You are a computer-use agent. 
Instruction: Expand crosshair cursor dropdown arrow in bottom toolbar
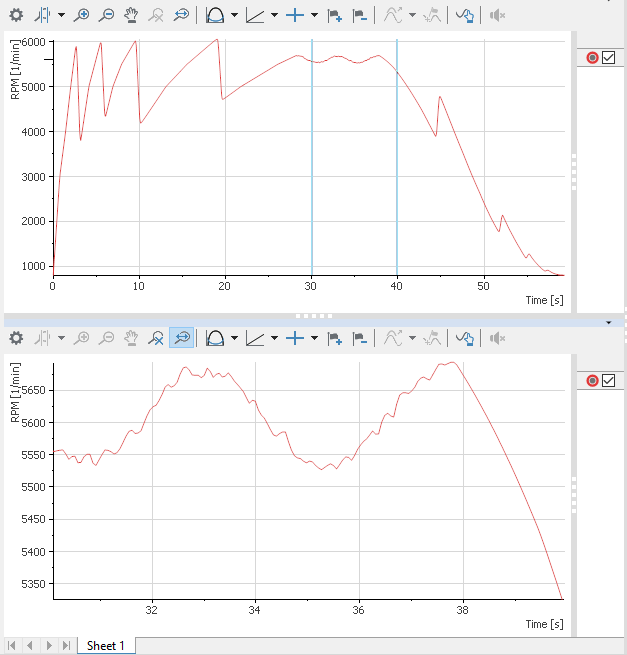point(314,338)
